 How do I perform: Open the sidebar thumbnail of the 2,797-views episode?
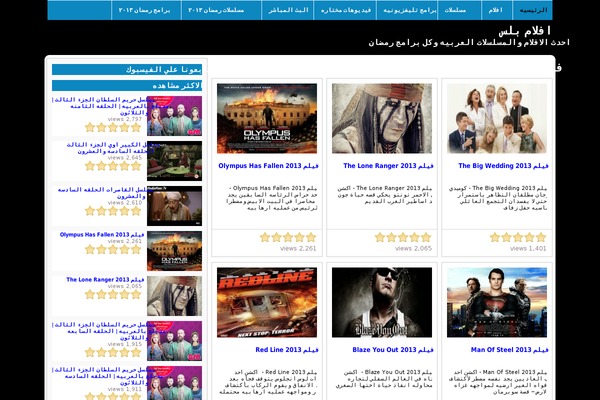(174, 116)
